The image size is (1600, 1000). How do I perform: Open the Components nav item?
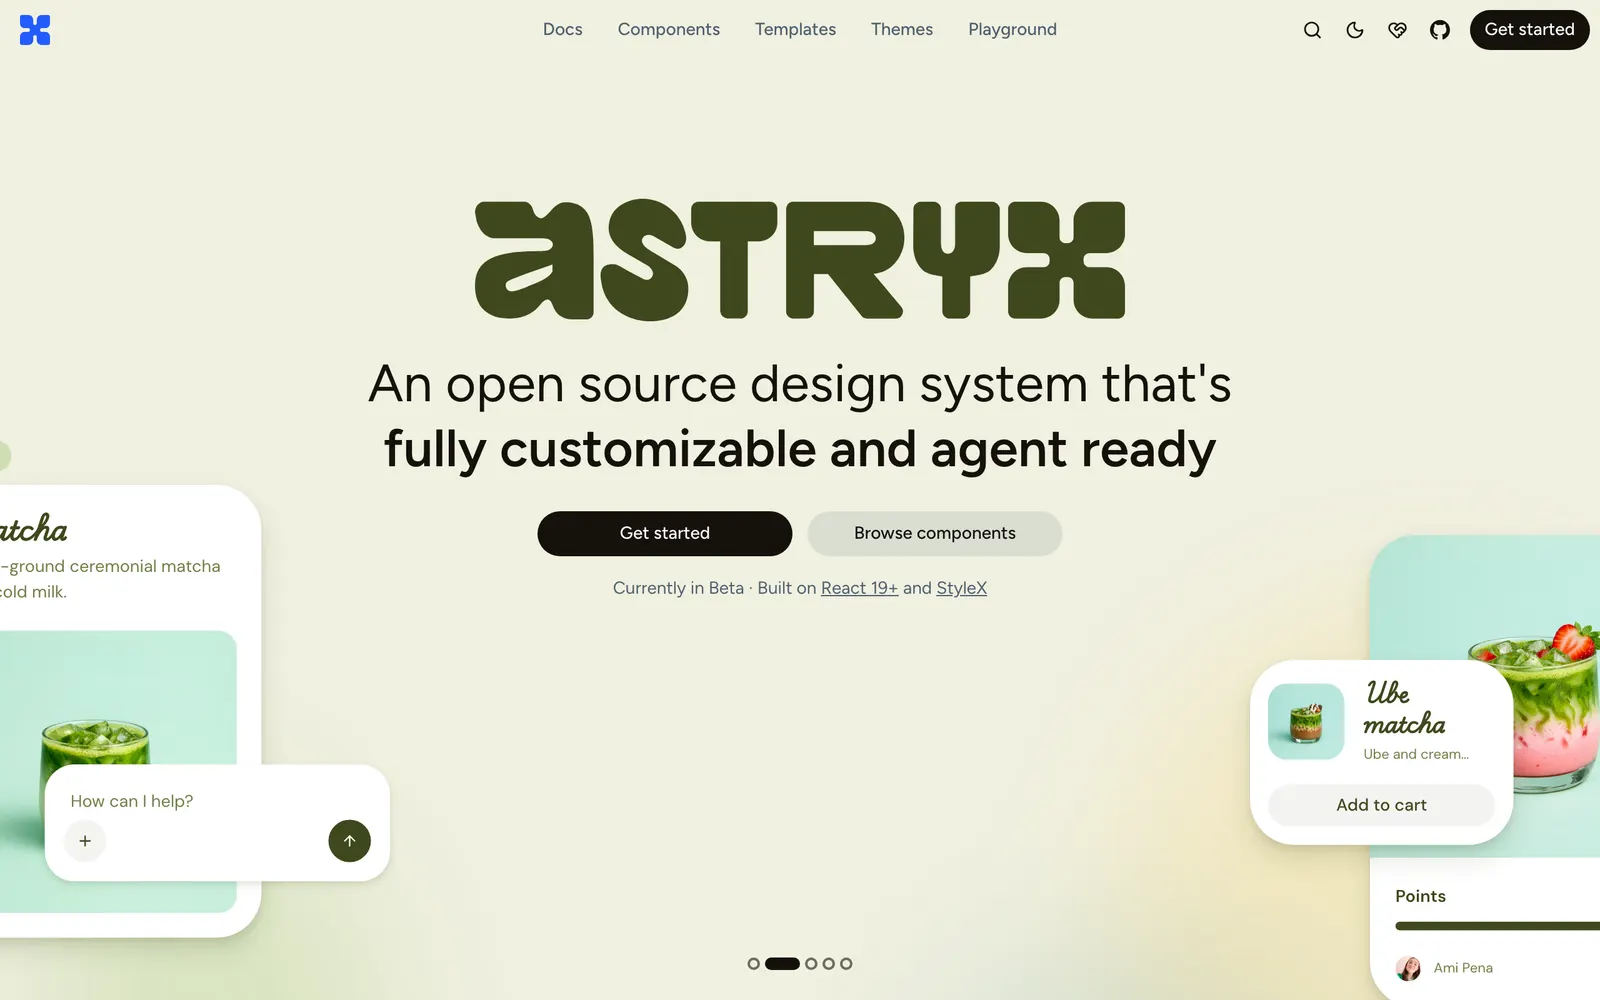[669, 30]
